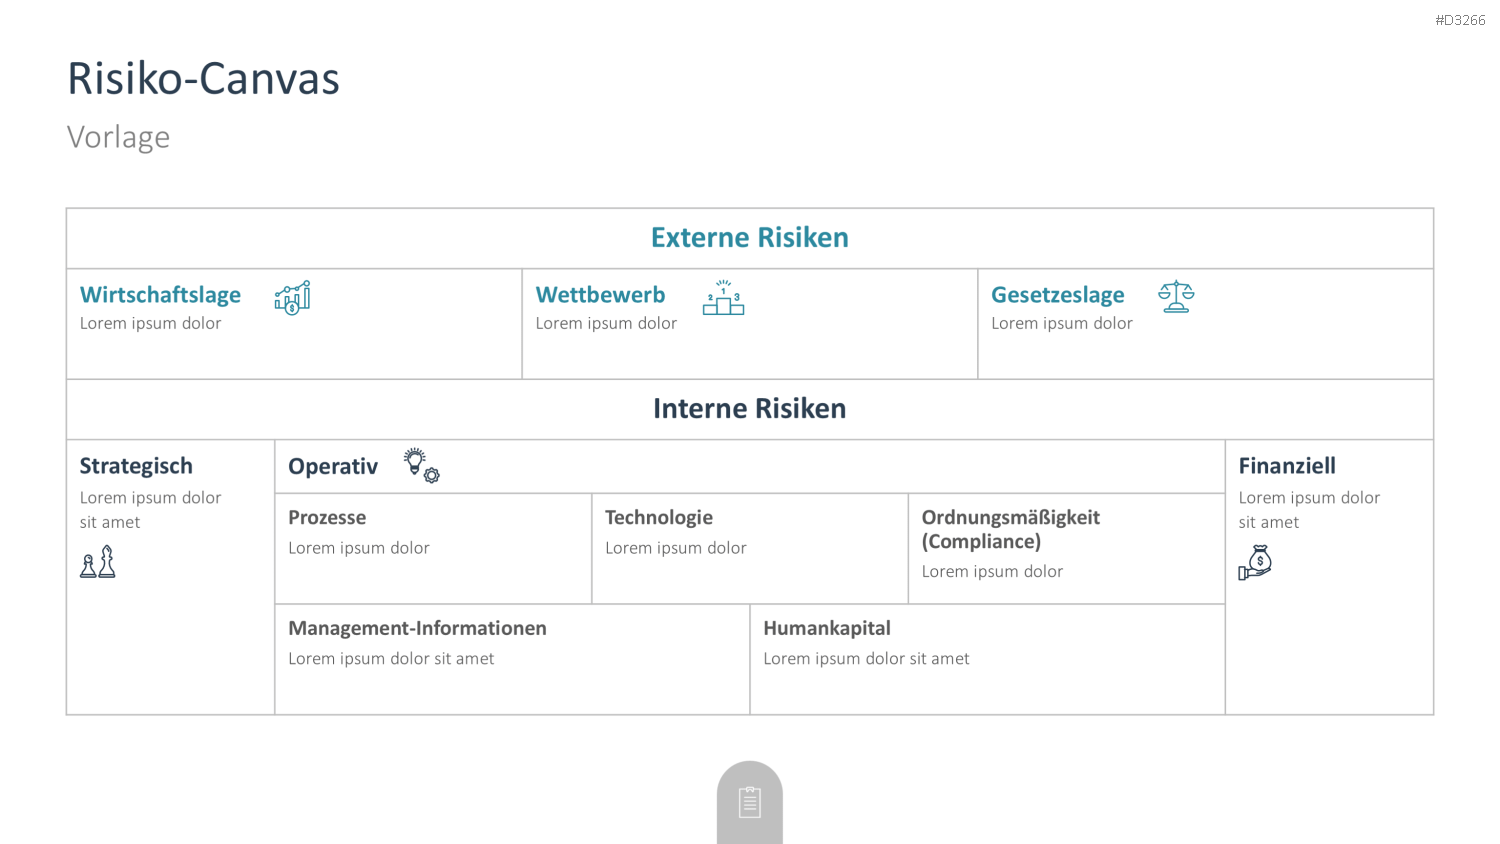Select the Ordnungsmäßigkeit (Compliance) heading

(x=1011, y=529)
